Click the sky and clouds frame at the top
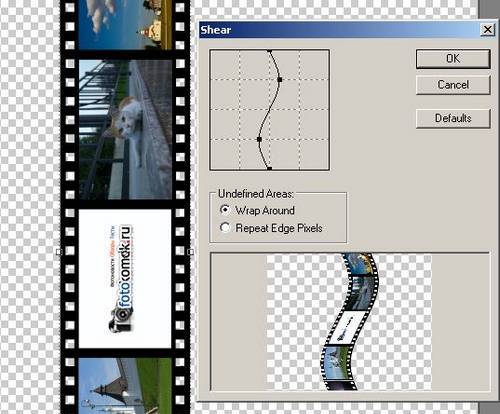The height and width of the screenshot is (414, 500). pos(125,25)
